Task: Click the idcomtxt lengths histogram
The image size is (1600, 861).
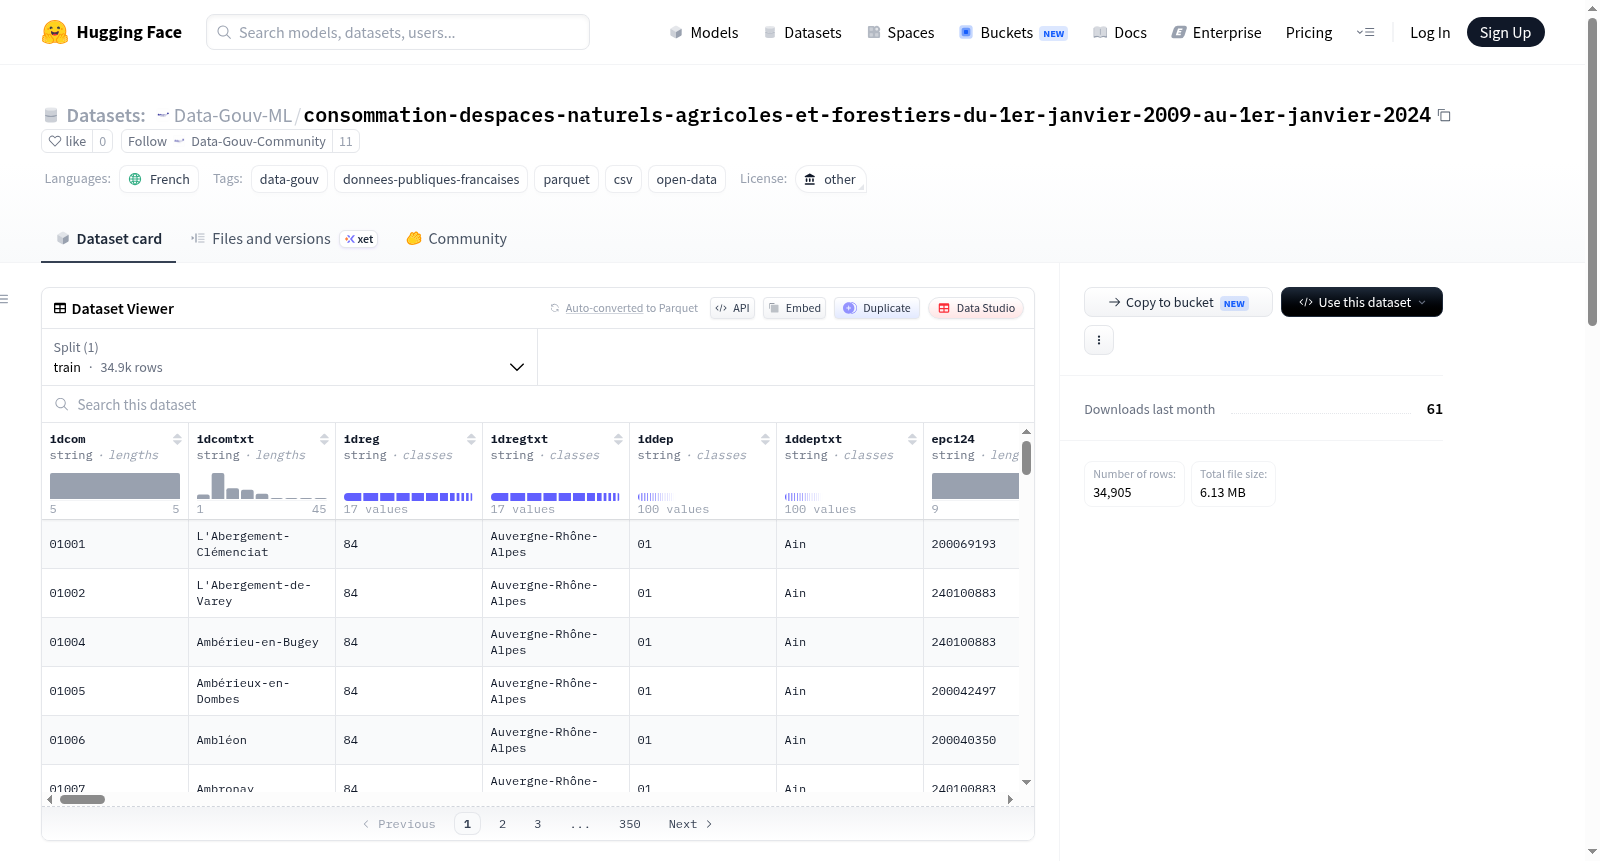Action: point(262,486)
